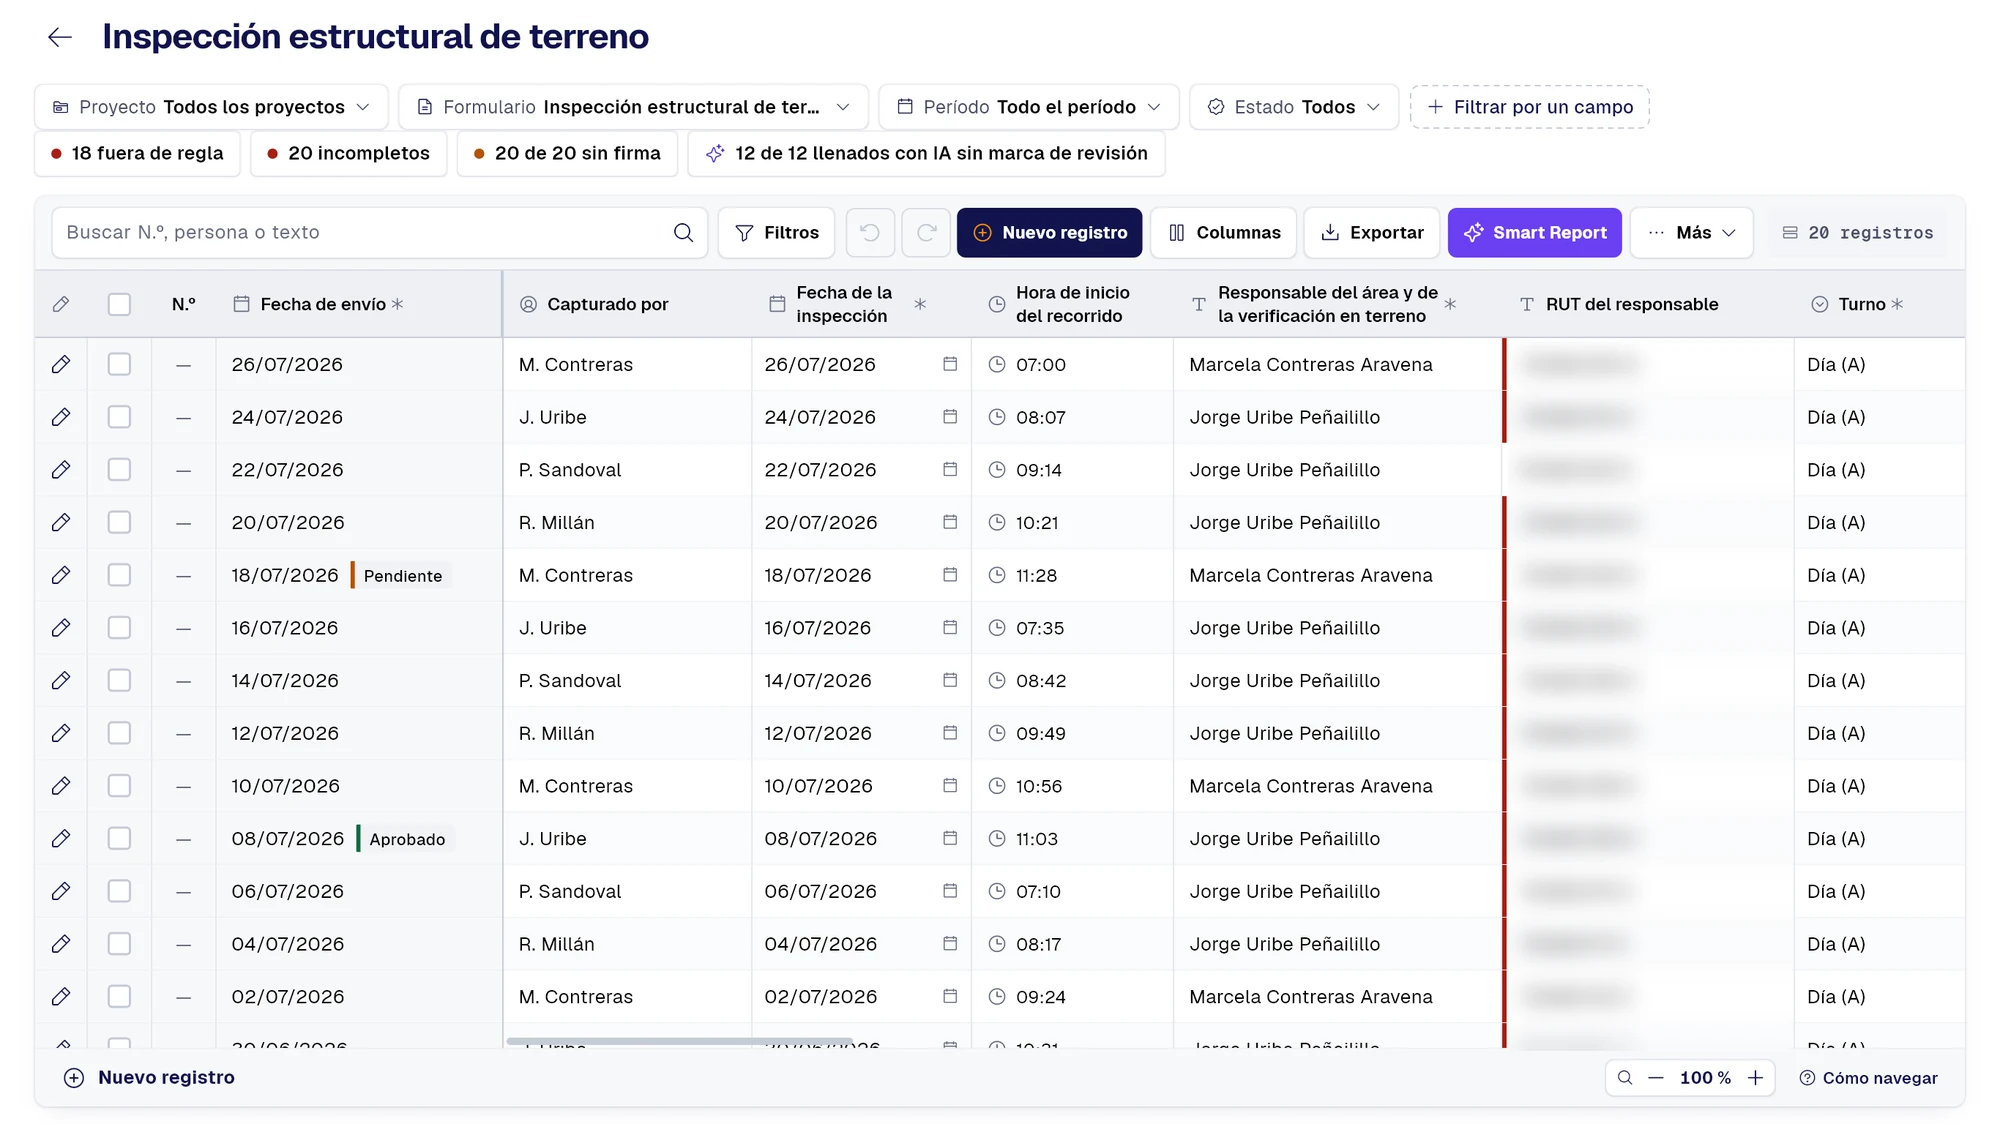2000x1124 pixels.
Task: Open the Formulario filter dropdown
Action: click(633, 107)
